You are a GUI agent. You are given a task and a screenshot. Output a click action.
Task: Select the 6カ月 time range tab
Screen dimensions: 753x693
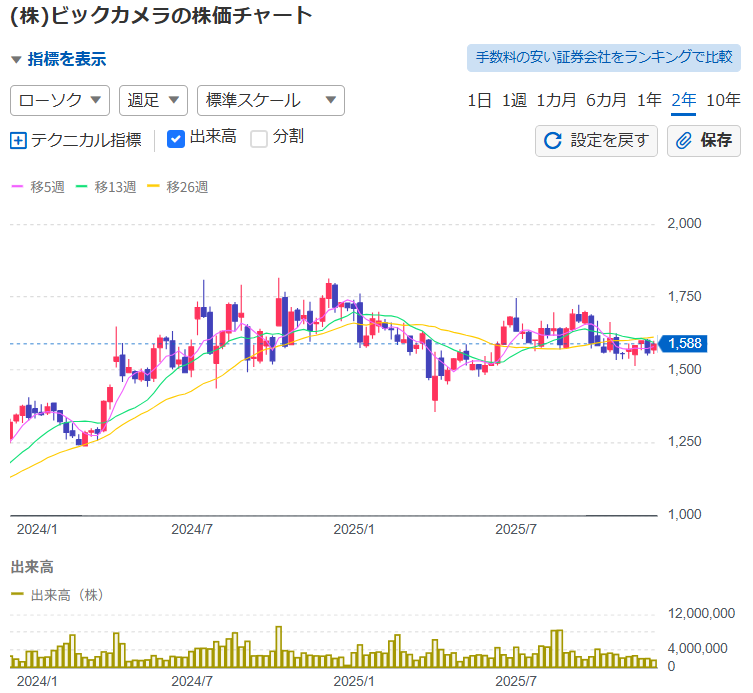[x=606, y=100]
